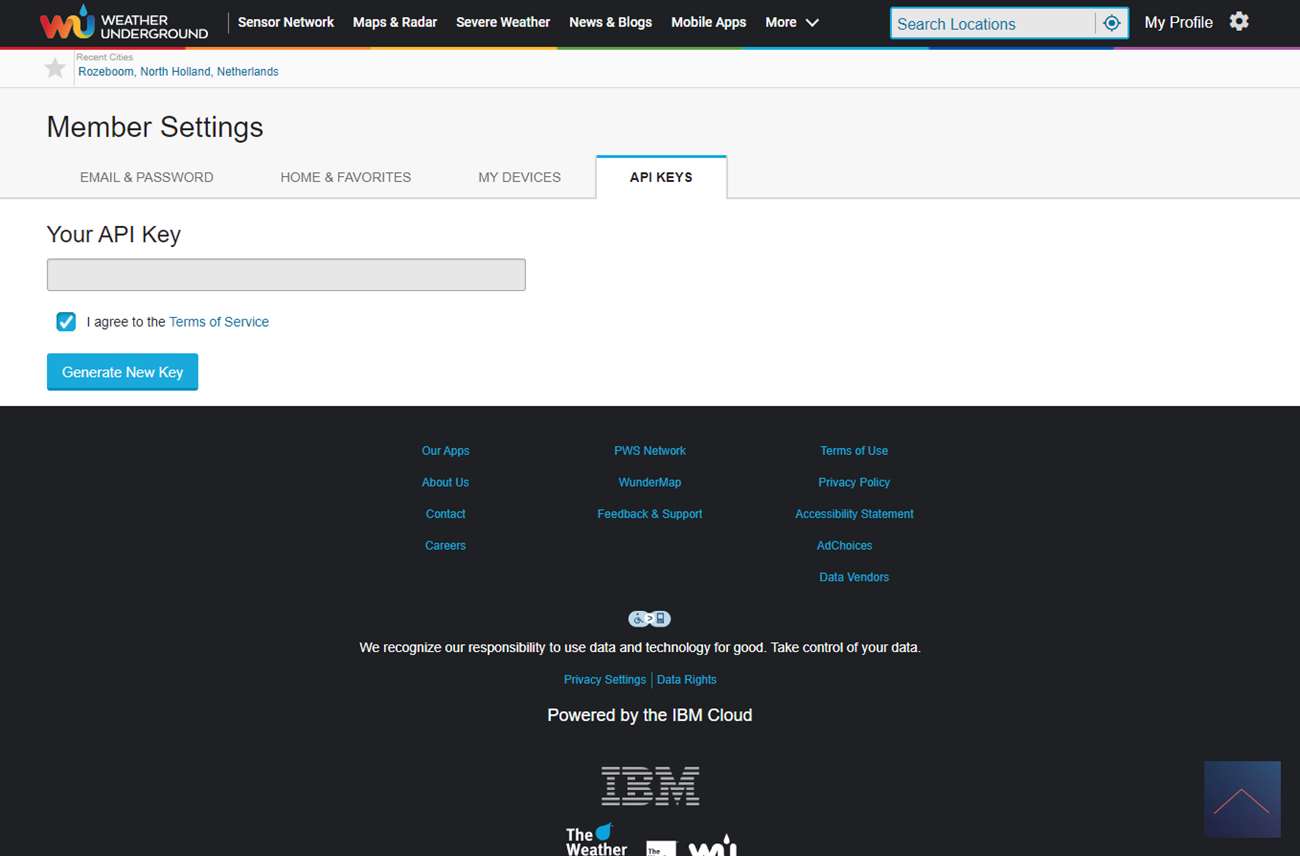Switch to the Email & Password tab
The image size is (1300, 856).
coord(147,177)
